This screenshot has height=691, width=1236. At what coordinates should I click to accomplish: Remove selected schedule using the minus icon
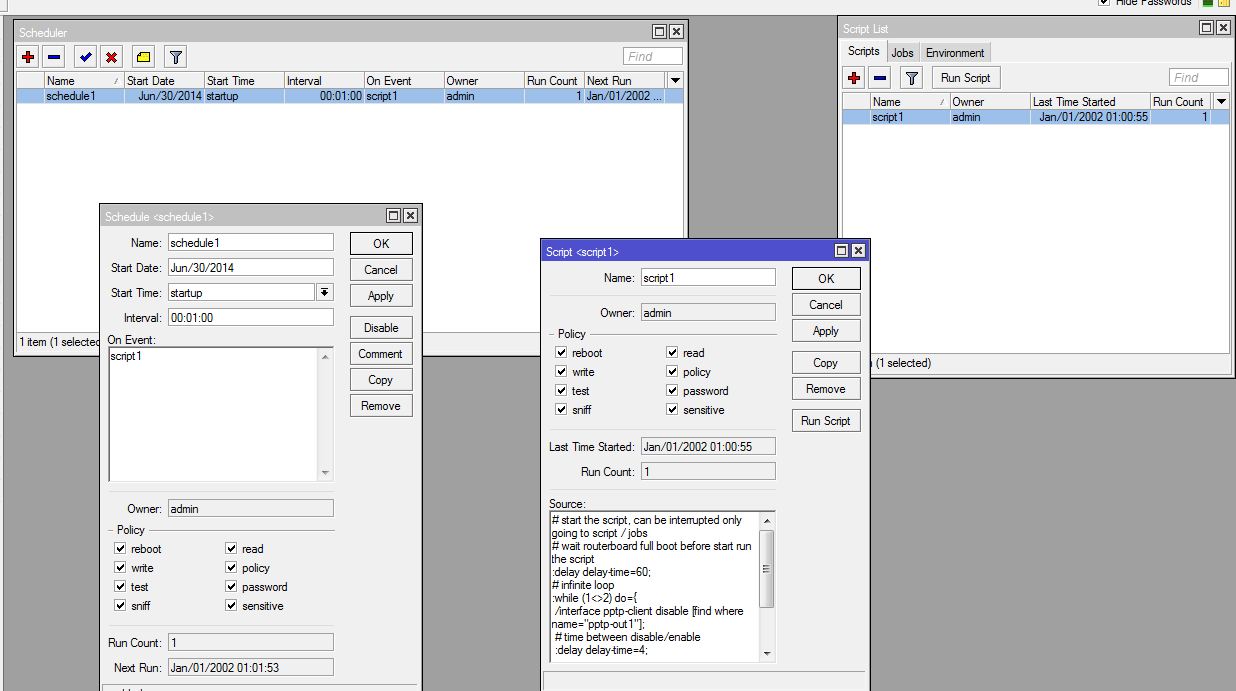53,56
